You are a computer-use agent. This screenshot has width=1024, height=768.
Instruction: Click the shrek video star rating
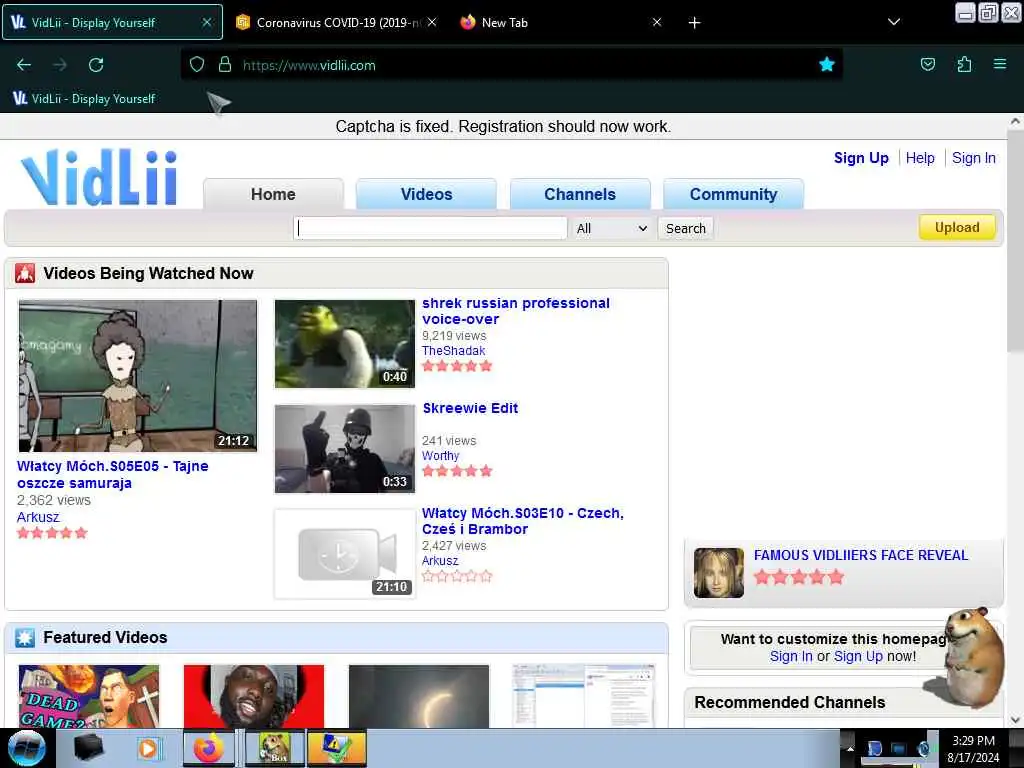pos(457,366)
